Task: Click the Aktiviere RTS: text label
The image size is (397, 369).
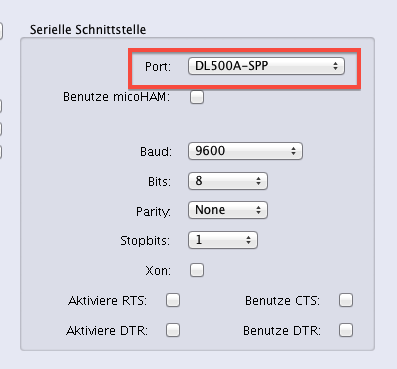Action: [107, 301]
